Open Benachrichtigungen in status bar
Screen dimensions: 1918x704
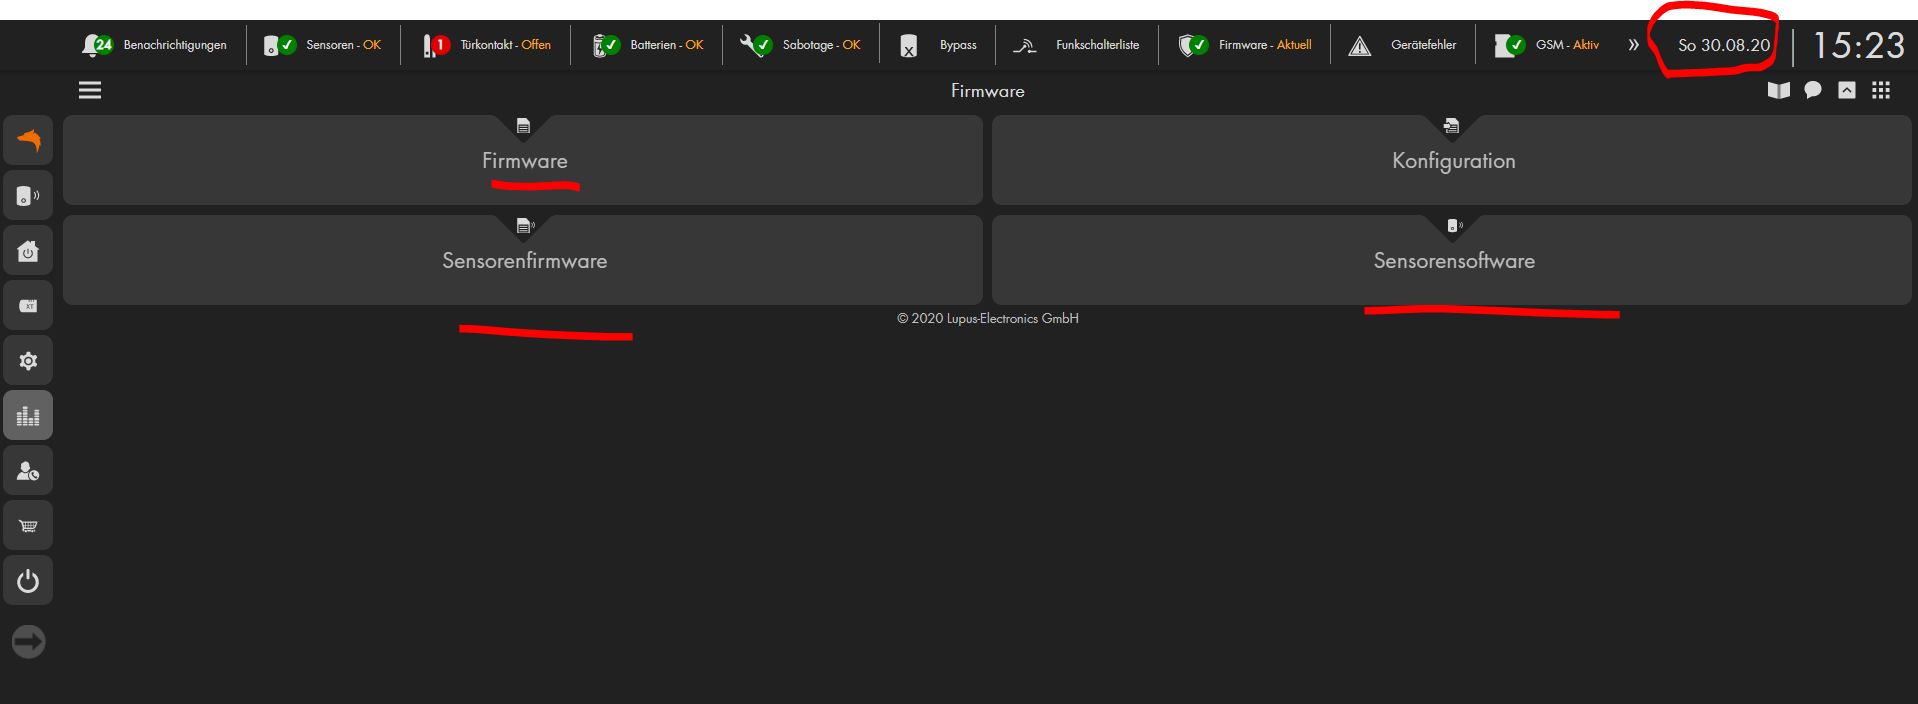[155, 45]
